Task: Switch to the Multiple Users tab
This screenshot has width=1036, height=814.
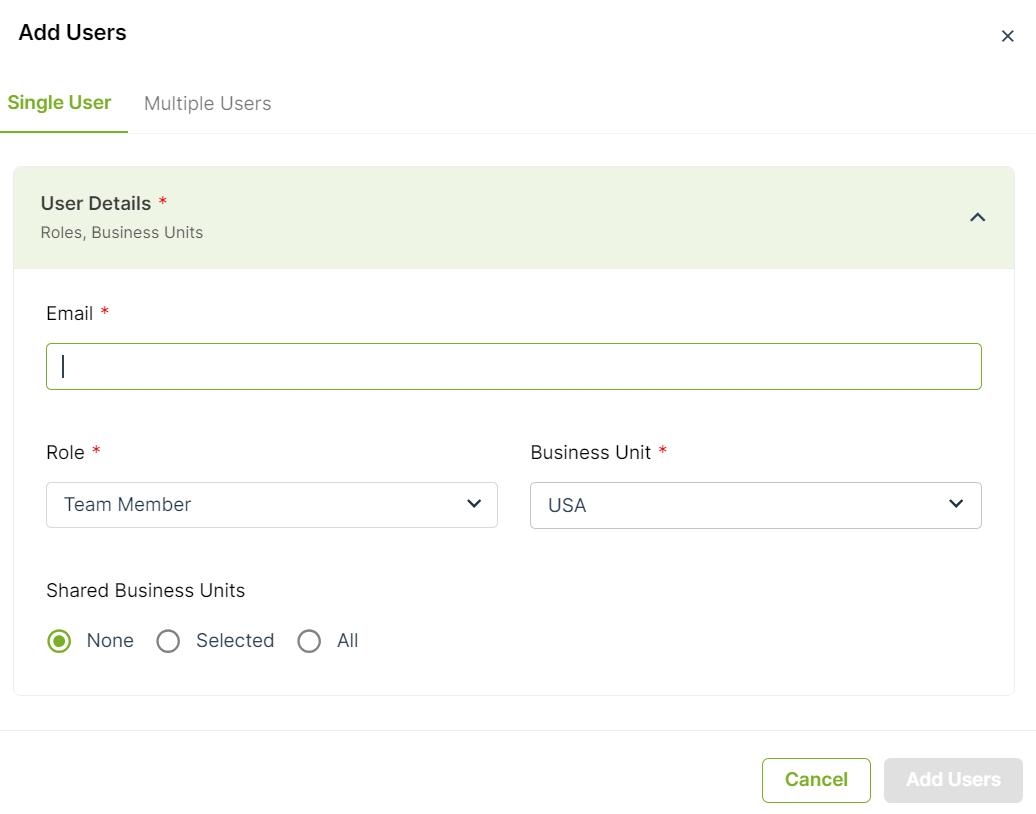Action: [207, 104]
